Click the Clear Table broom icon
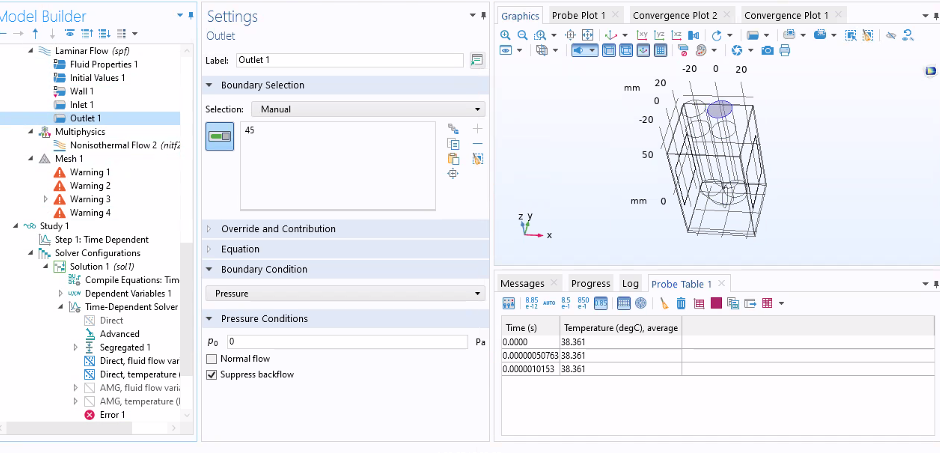The image size is (940, 453). pos(664,303)
